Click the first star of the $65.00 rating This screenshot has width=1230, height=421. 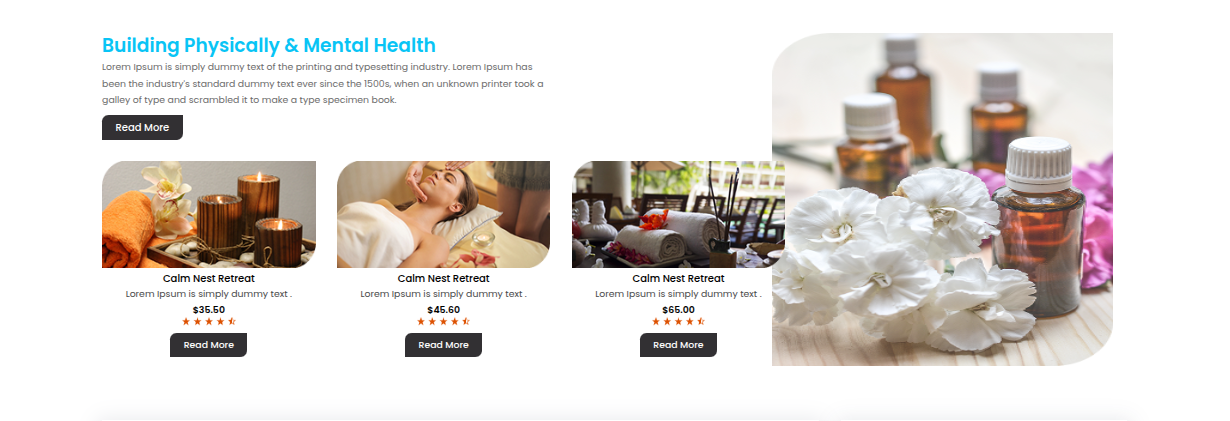(x=656, y=322)
